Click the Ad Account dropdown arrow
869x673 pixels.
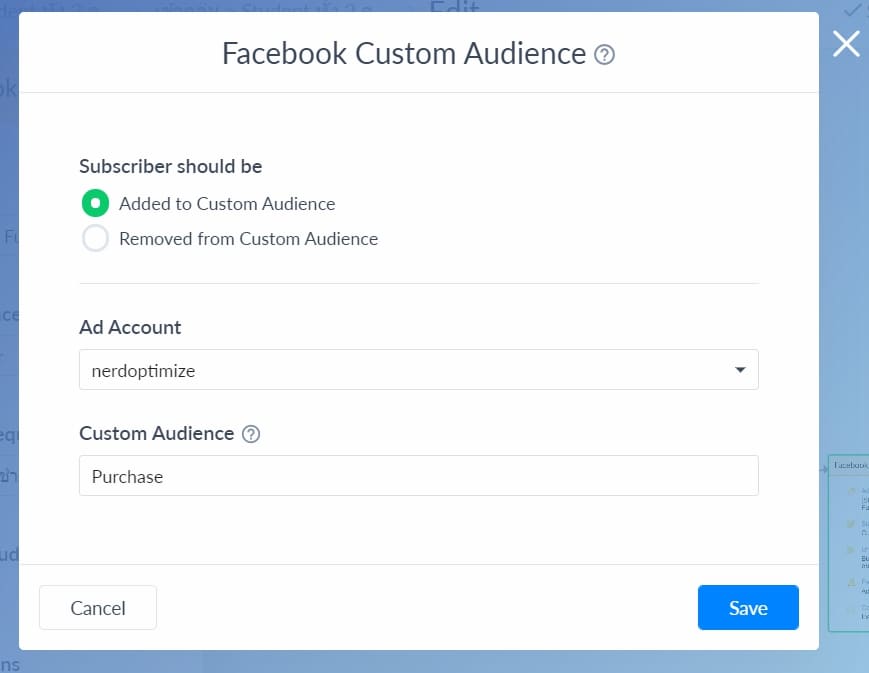point(739,370)
